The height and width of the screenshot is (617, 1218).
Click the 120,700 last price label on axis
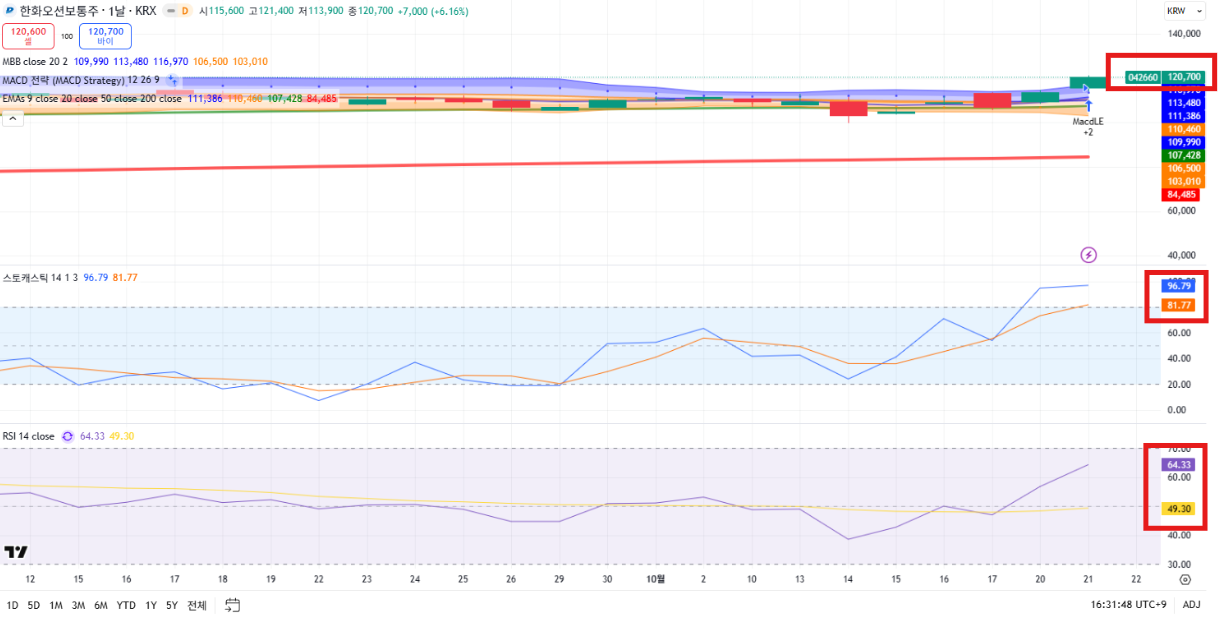(1184, 77)
